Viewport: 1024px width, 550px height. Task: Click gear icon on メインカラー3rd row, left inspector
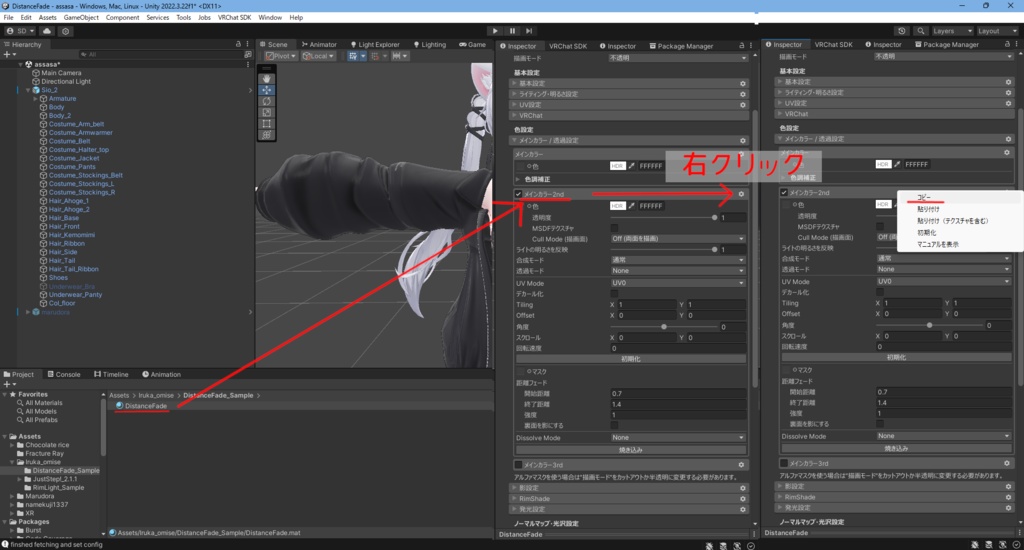pos(741,465)
